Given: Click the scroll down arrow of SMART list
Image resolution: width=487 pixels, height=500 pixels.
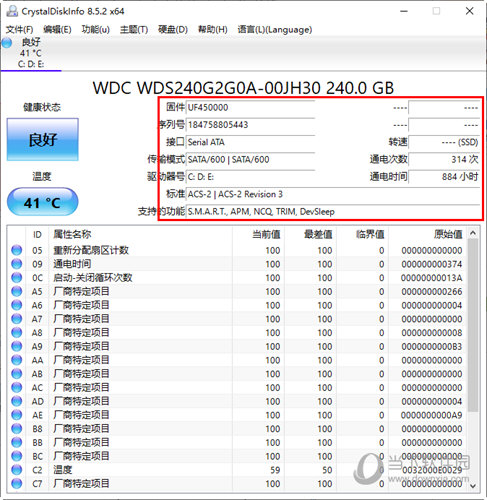Looking at the screenshot, I should click(473, 486).
